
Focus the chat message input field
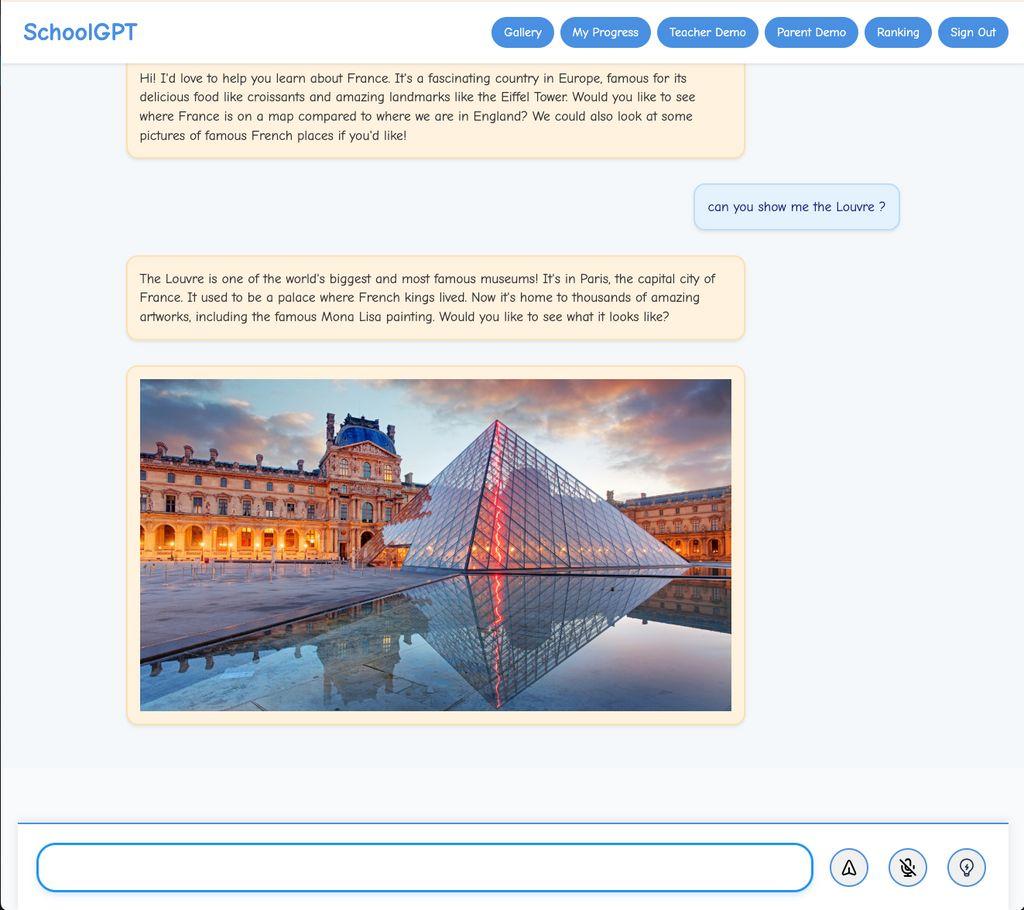coord(424,868)
